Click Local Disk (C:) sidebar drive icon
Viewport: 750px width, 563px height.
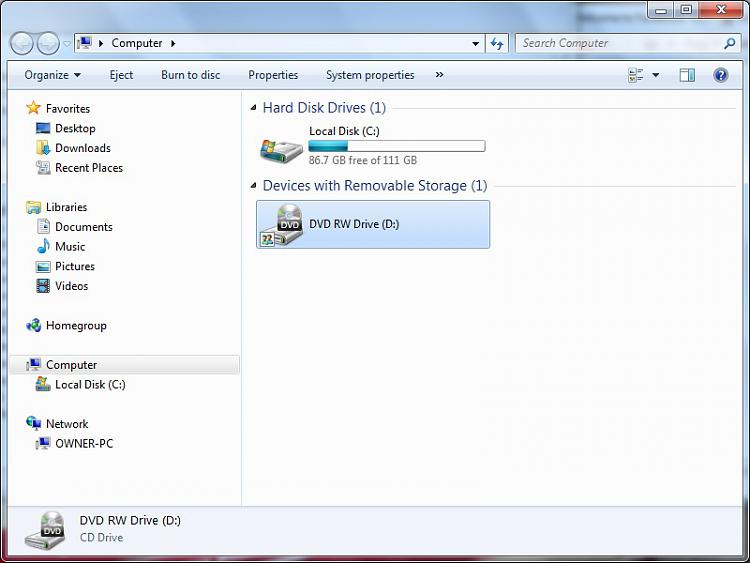point(43,384)
